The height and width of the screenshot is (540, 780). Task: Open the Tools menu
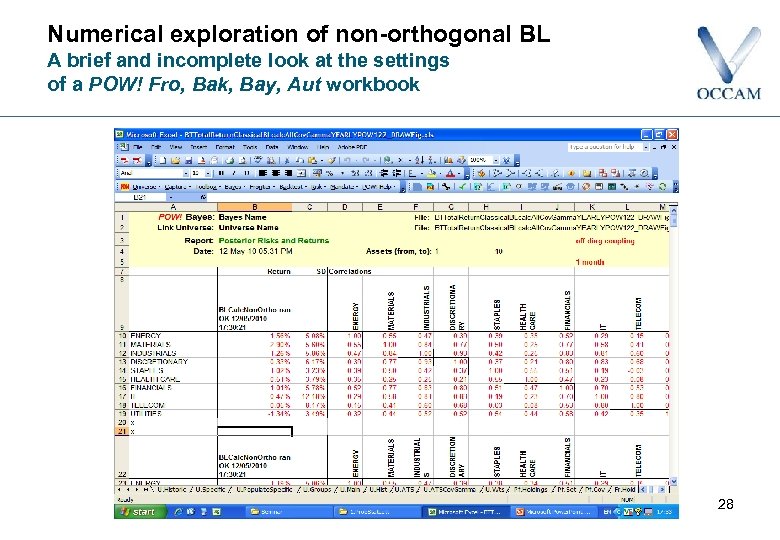pos(250,147)
